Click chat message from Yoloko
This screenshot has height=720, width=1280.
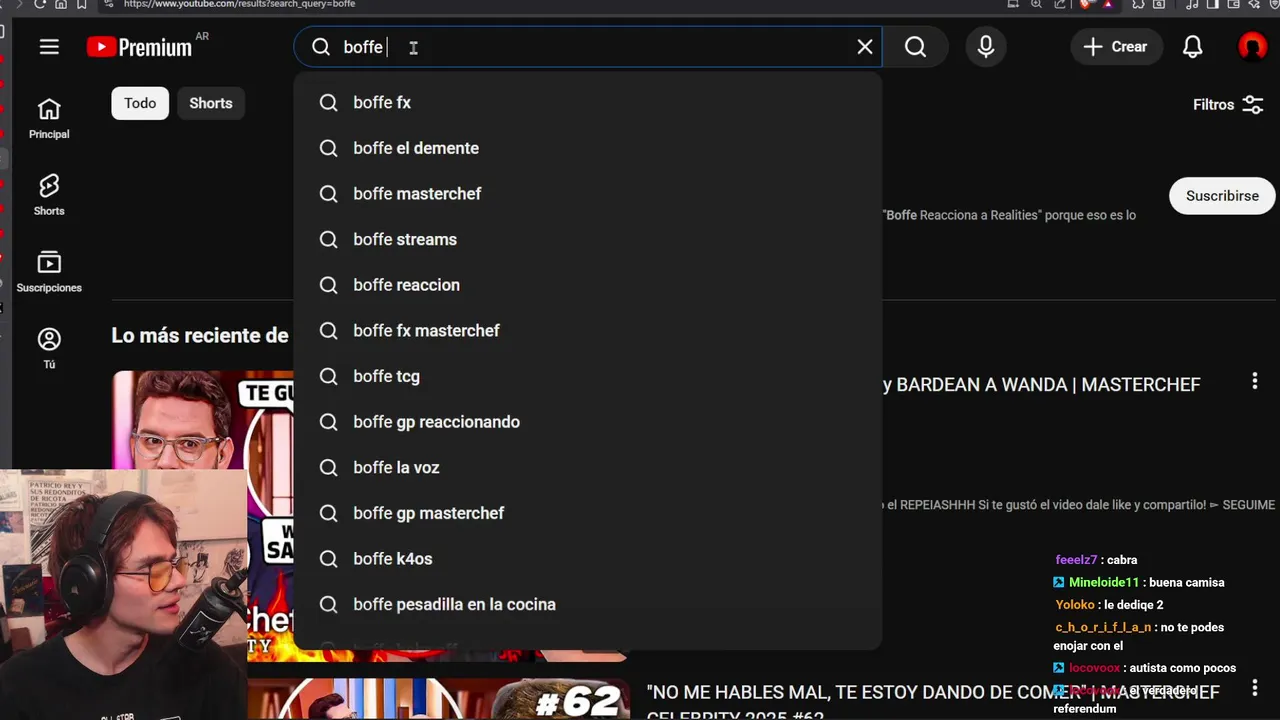tap(1109, 605)
